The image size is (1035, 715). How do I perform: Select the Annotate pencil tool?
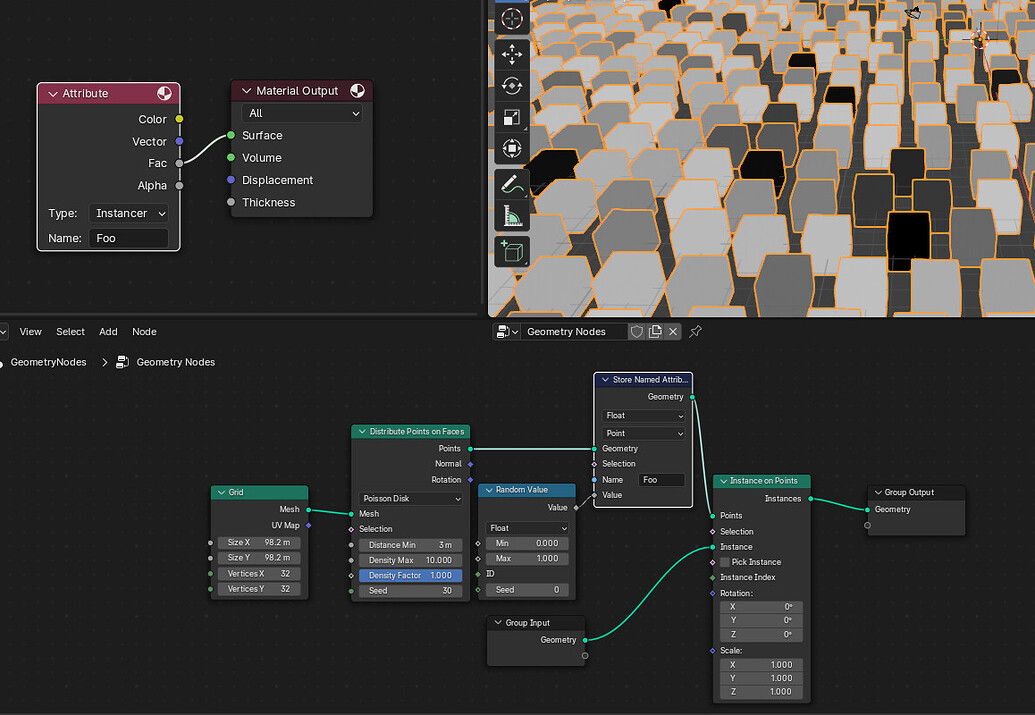pyautogui.click(x=512, y=184)
